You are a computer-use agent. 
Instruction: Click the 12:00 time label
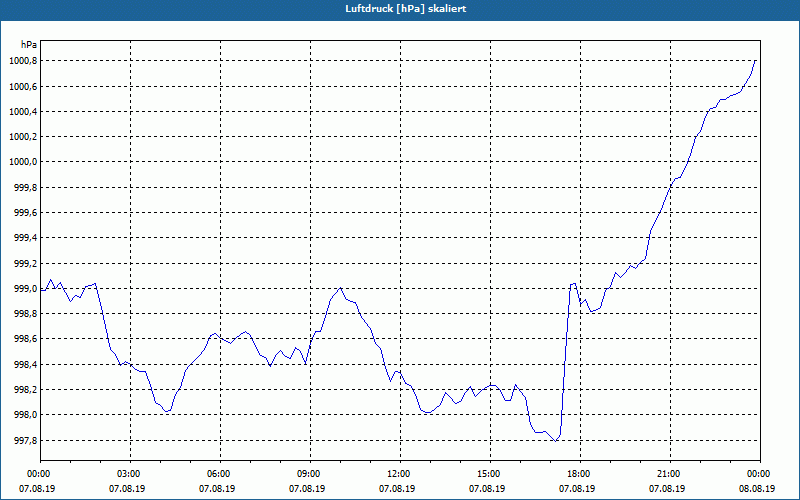click(x=400, y=474)
